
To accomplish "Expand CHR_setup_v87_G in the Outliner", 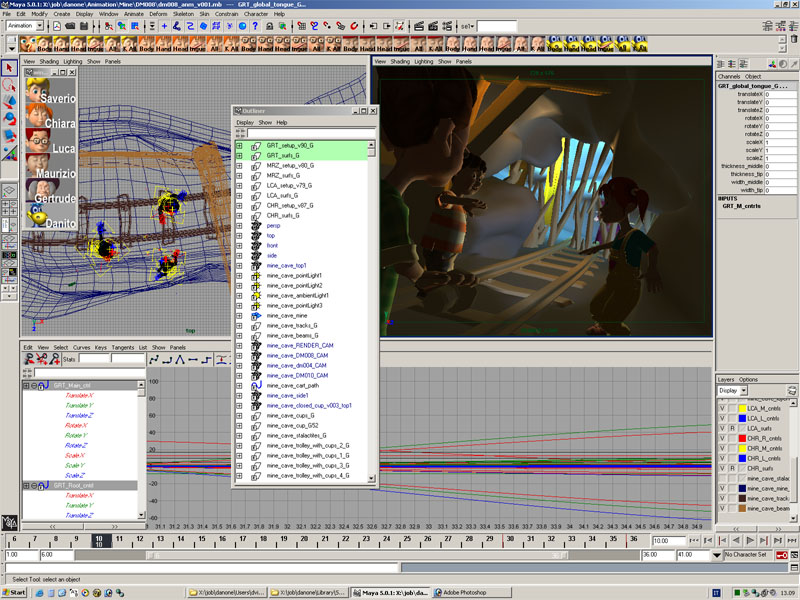I will pos(239,206).
